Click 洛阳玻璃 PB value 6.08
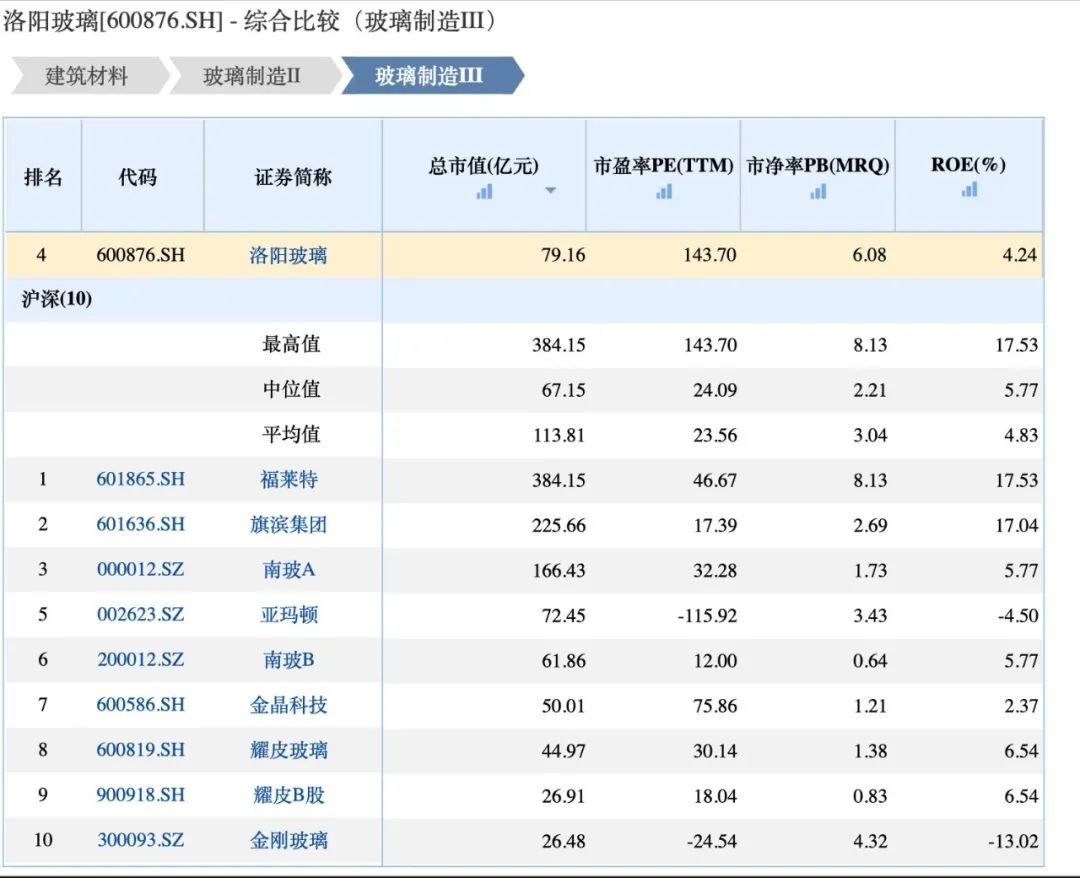 tap(869, 255)
